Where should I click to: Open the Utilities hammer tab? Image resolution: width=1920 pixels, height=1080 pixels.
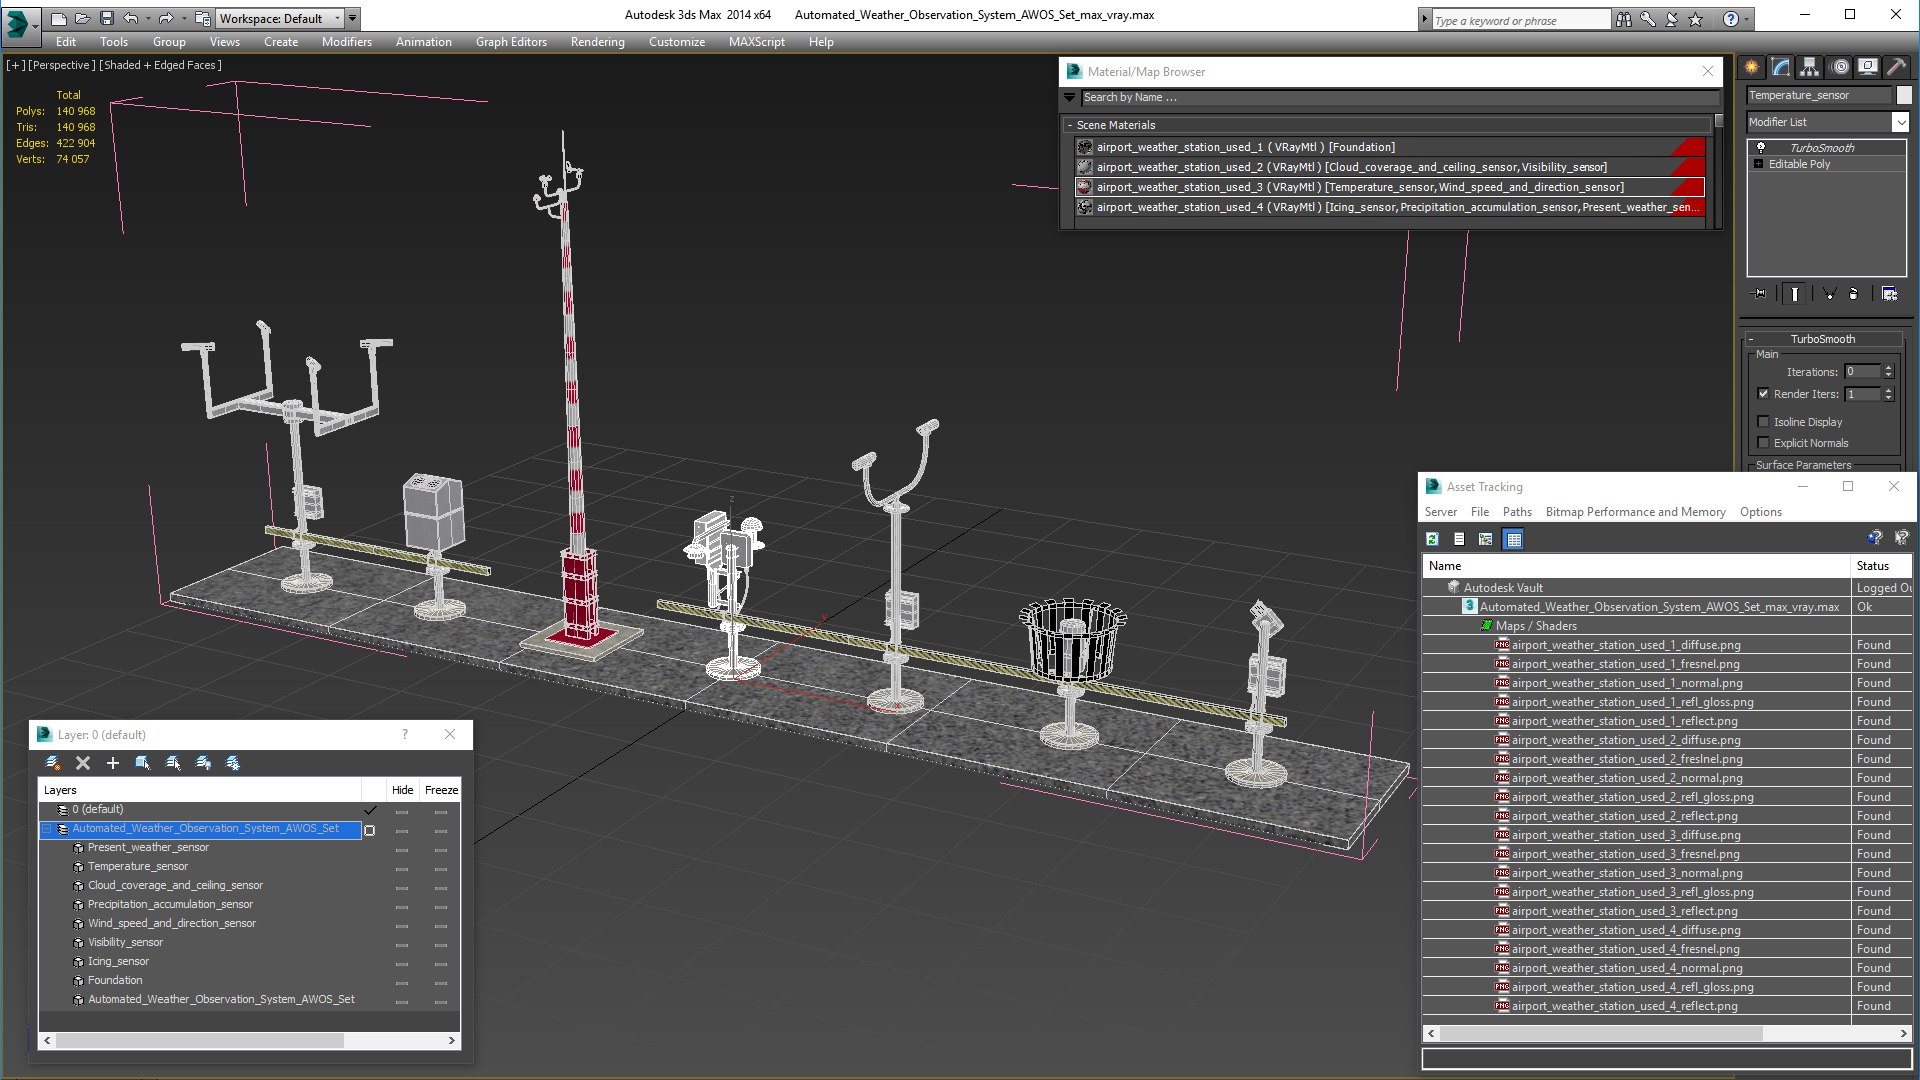(1896, 67)
